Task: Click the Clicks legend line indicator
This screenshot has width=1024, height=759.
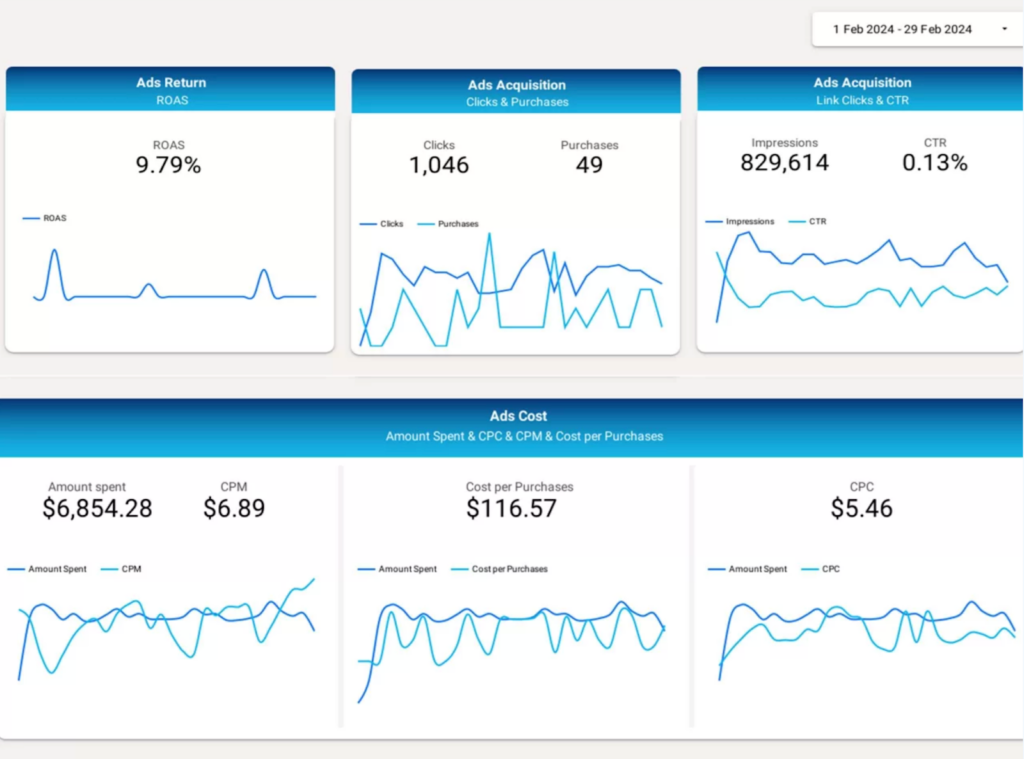Action: pyautogui.click(x=369, y=224)
